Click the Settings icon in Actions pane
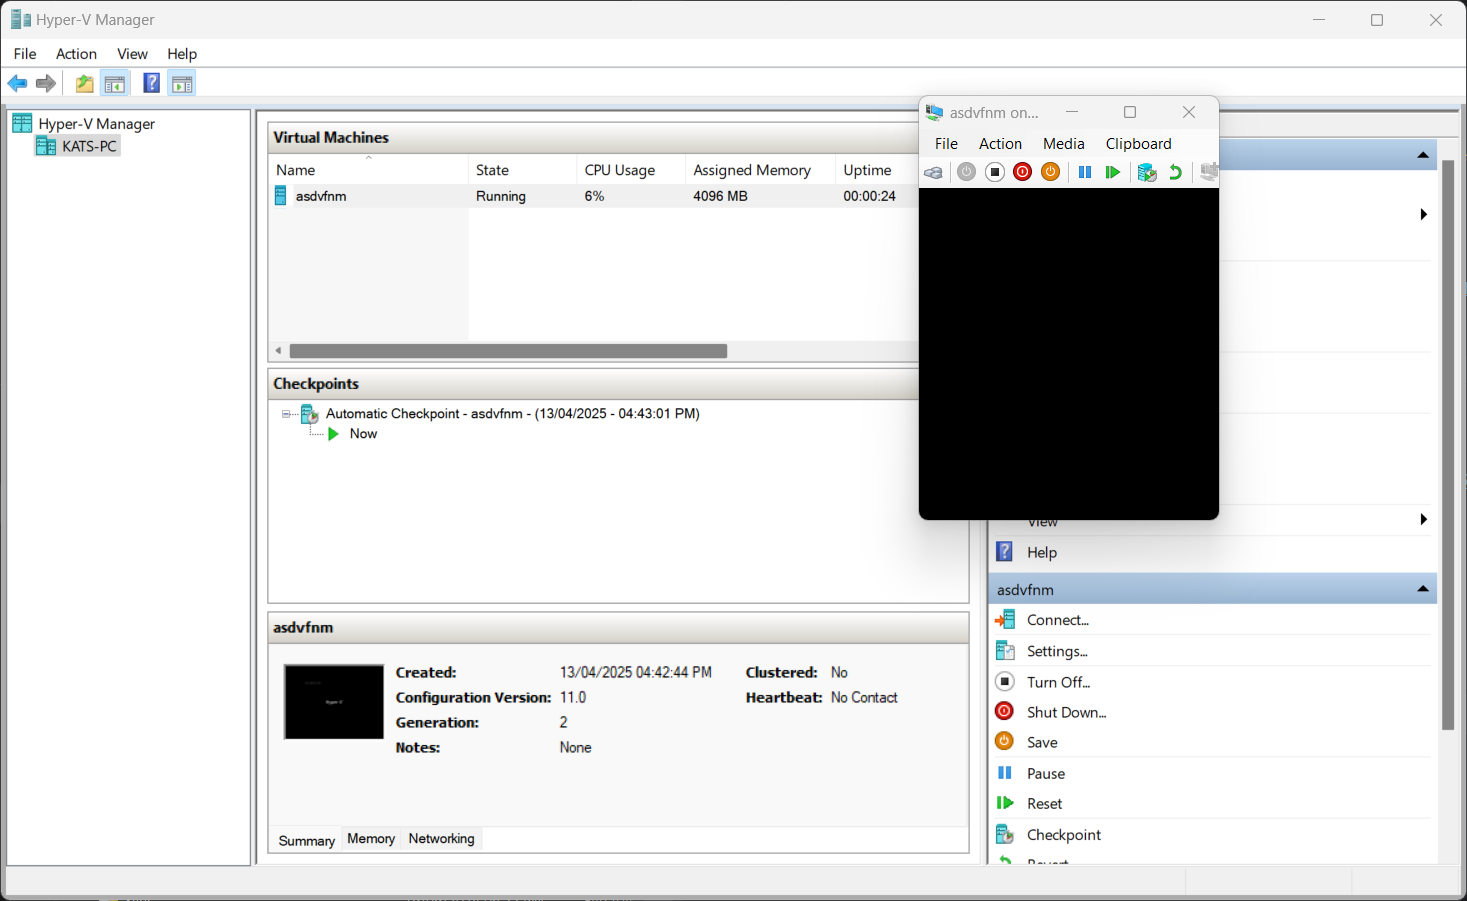Viewport: 1467px width, 901px height. click(1005, 651)
